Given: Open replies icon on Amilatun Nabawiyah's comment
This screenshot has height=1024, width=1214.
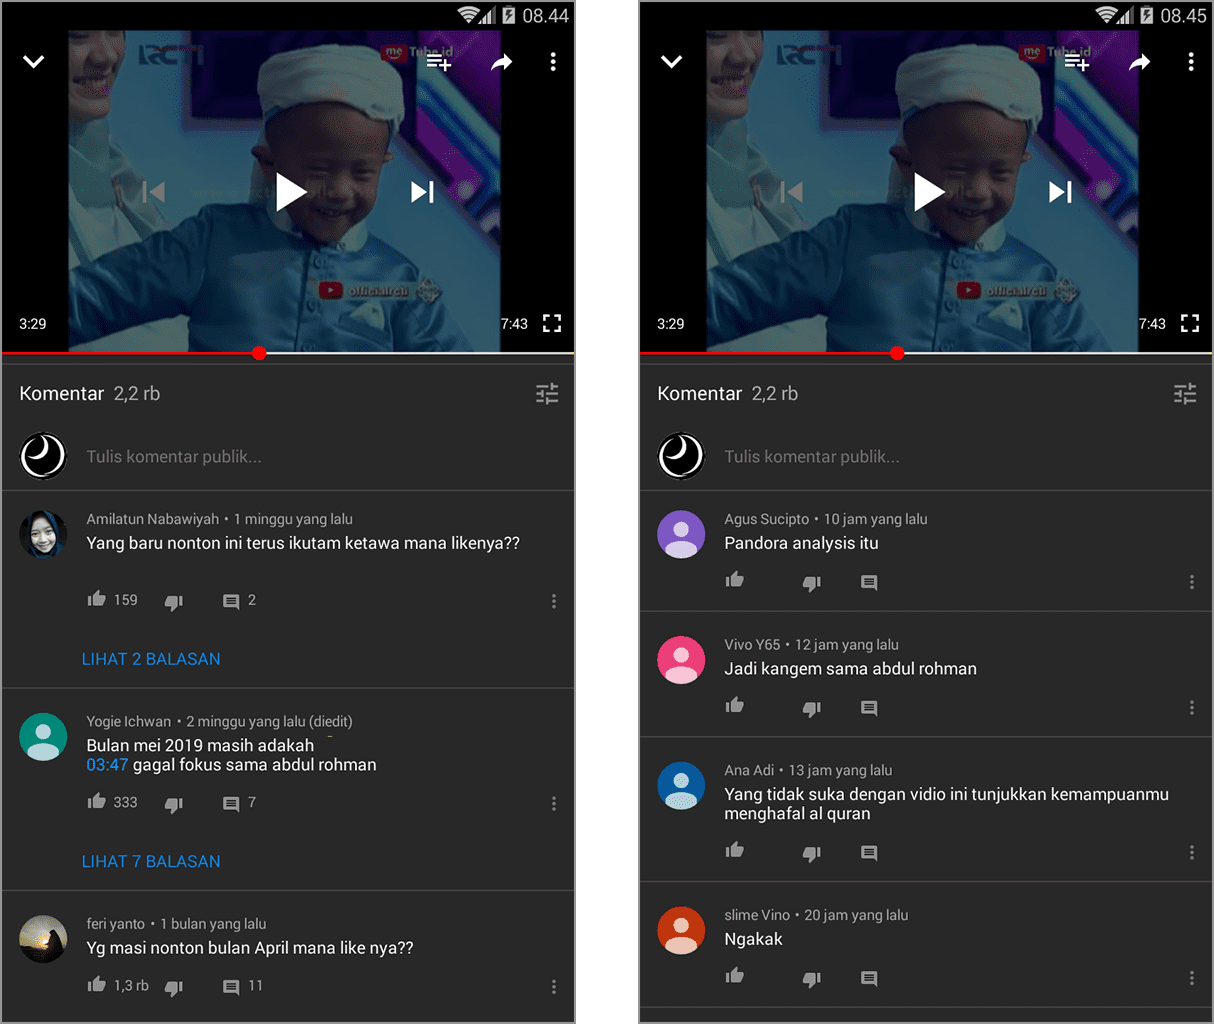Looking at the screenshot, I should coord(231,602).
